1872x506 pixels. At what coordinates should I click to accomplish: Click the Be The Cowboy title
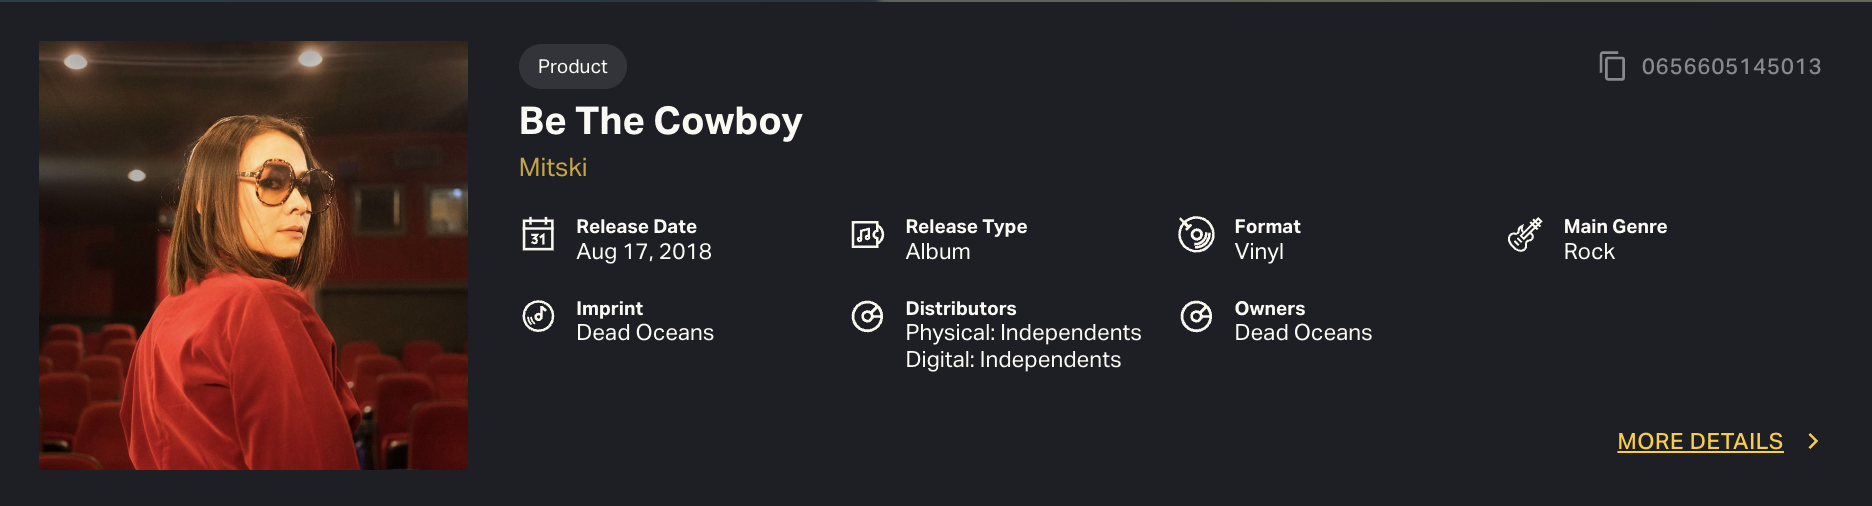pyautogui.click(x=660, y=121)
